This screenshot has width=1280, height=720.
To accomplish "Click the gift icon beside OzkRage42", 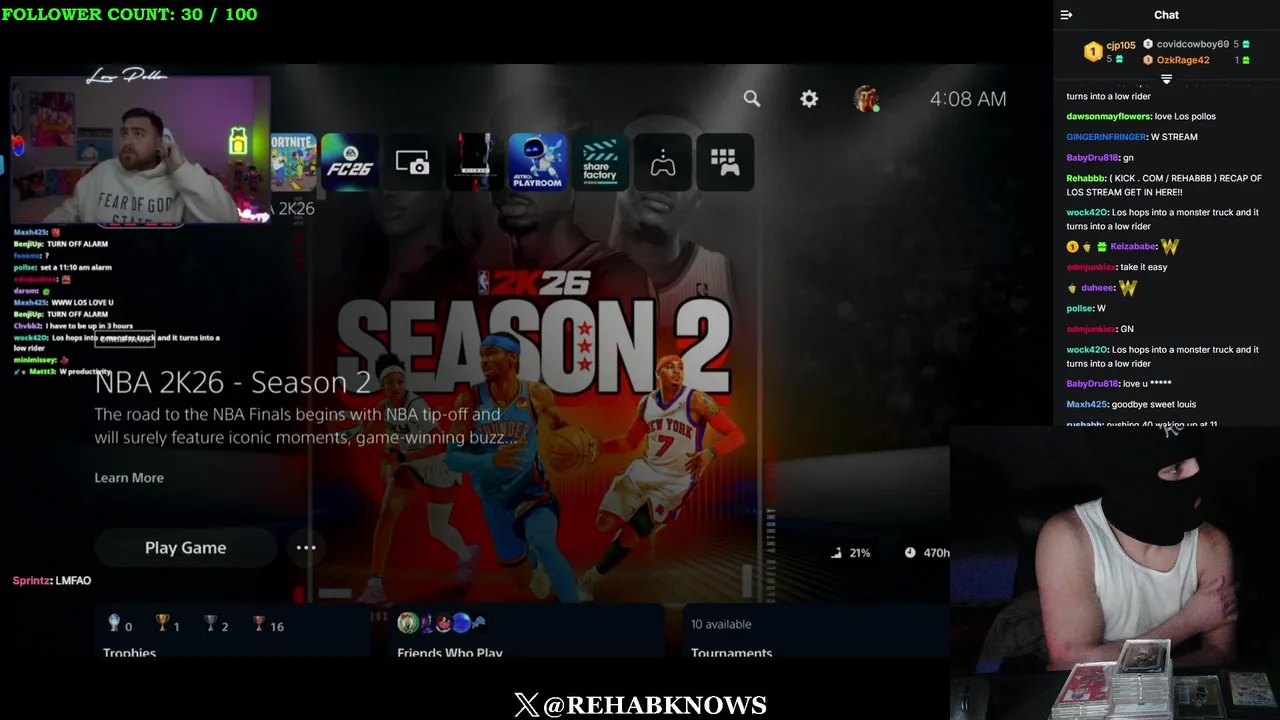I will [1245, 60].
